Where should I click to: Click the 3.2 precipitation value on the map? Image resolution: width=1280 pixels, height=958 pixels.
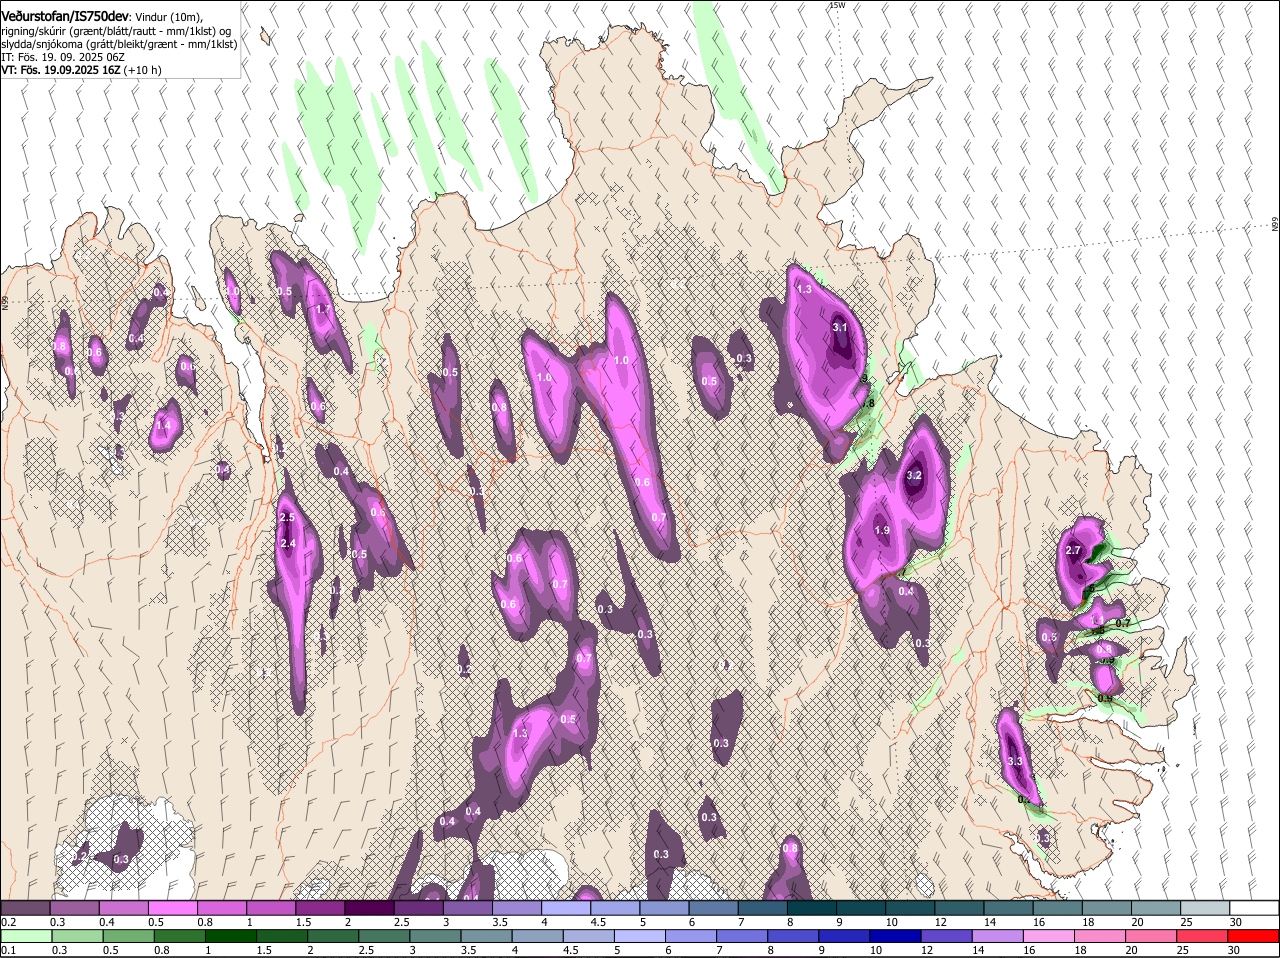(913, 476)
